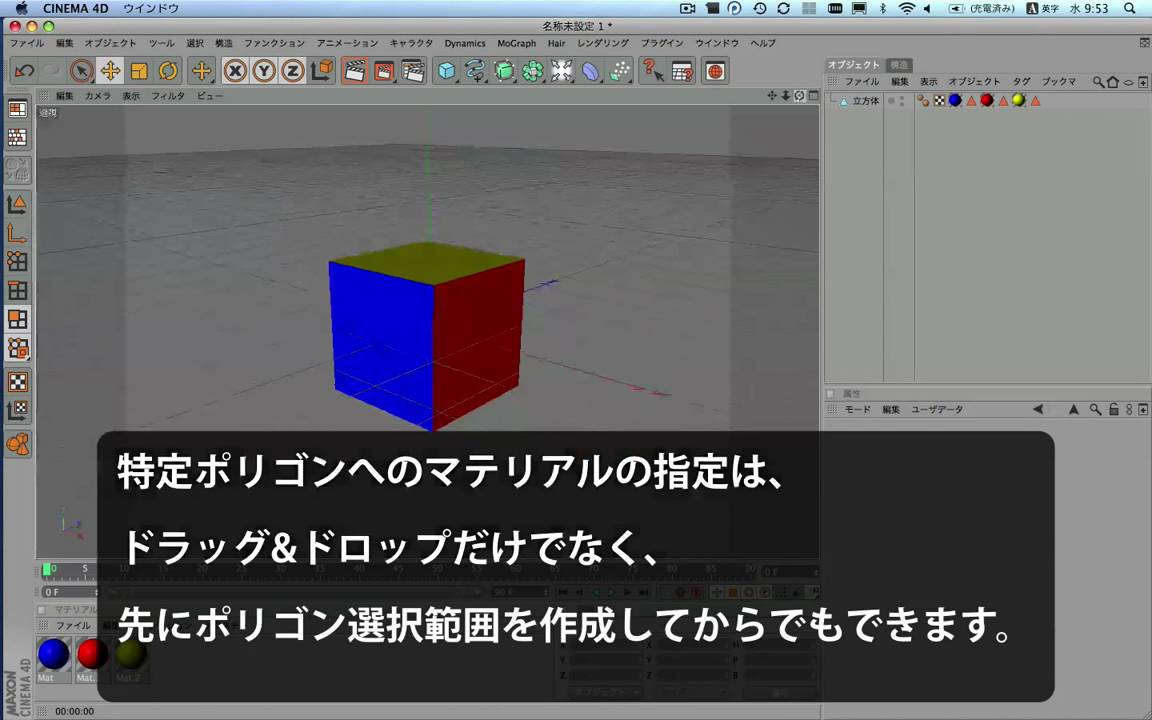The height and width of the screenshot is (720, 1152).
Task: Switch to Polygons mode
Action: 18,319
